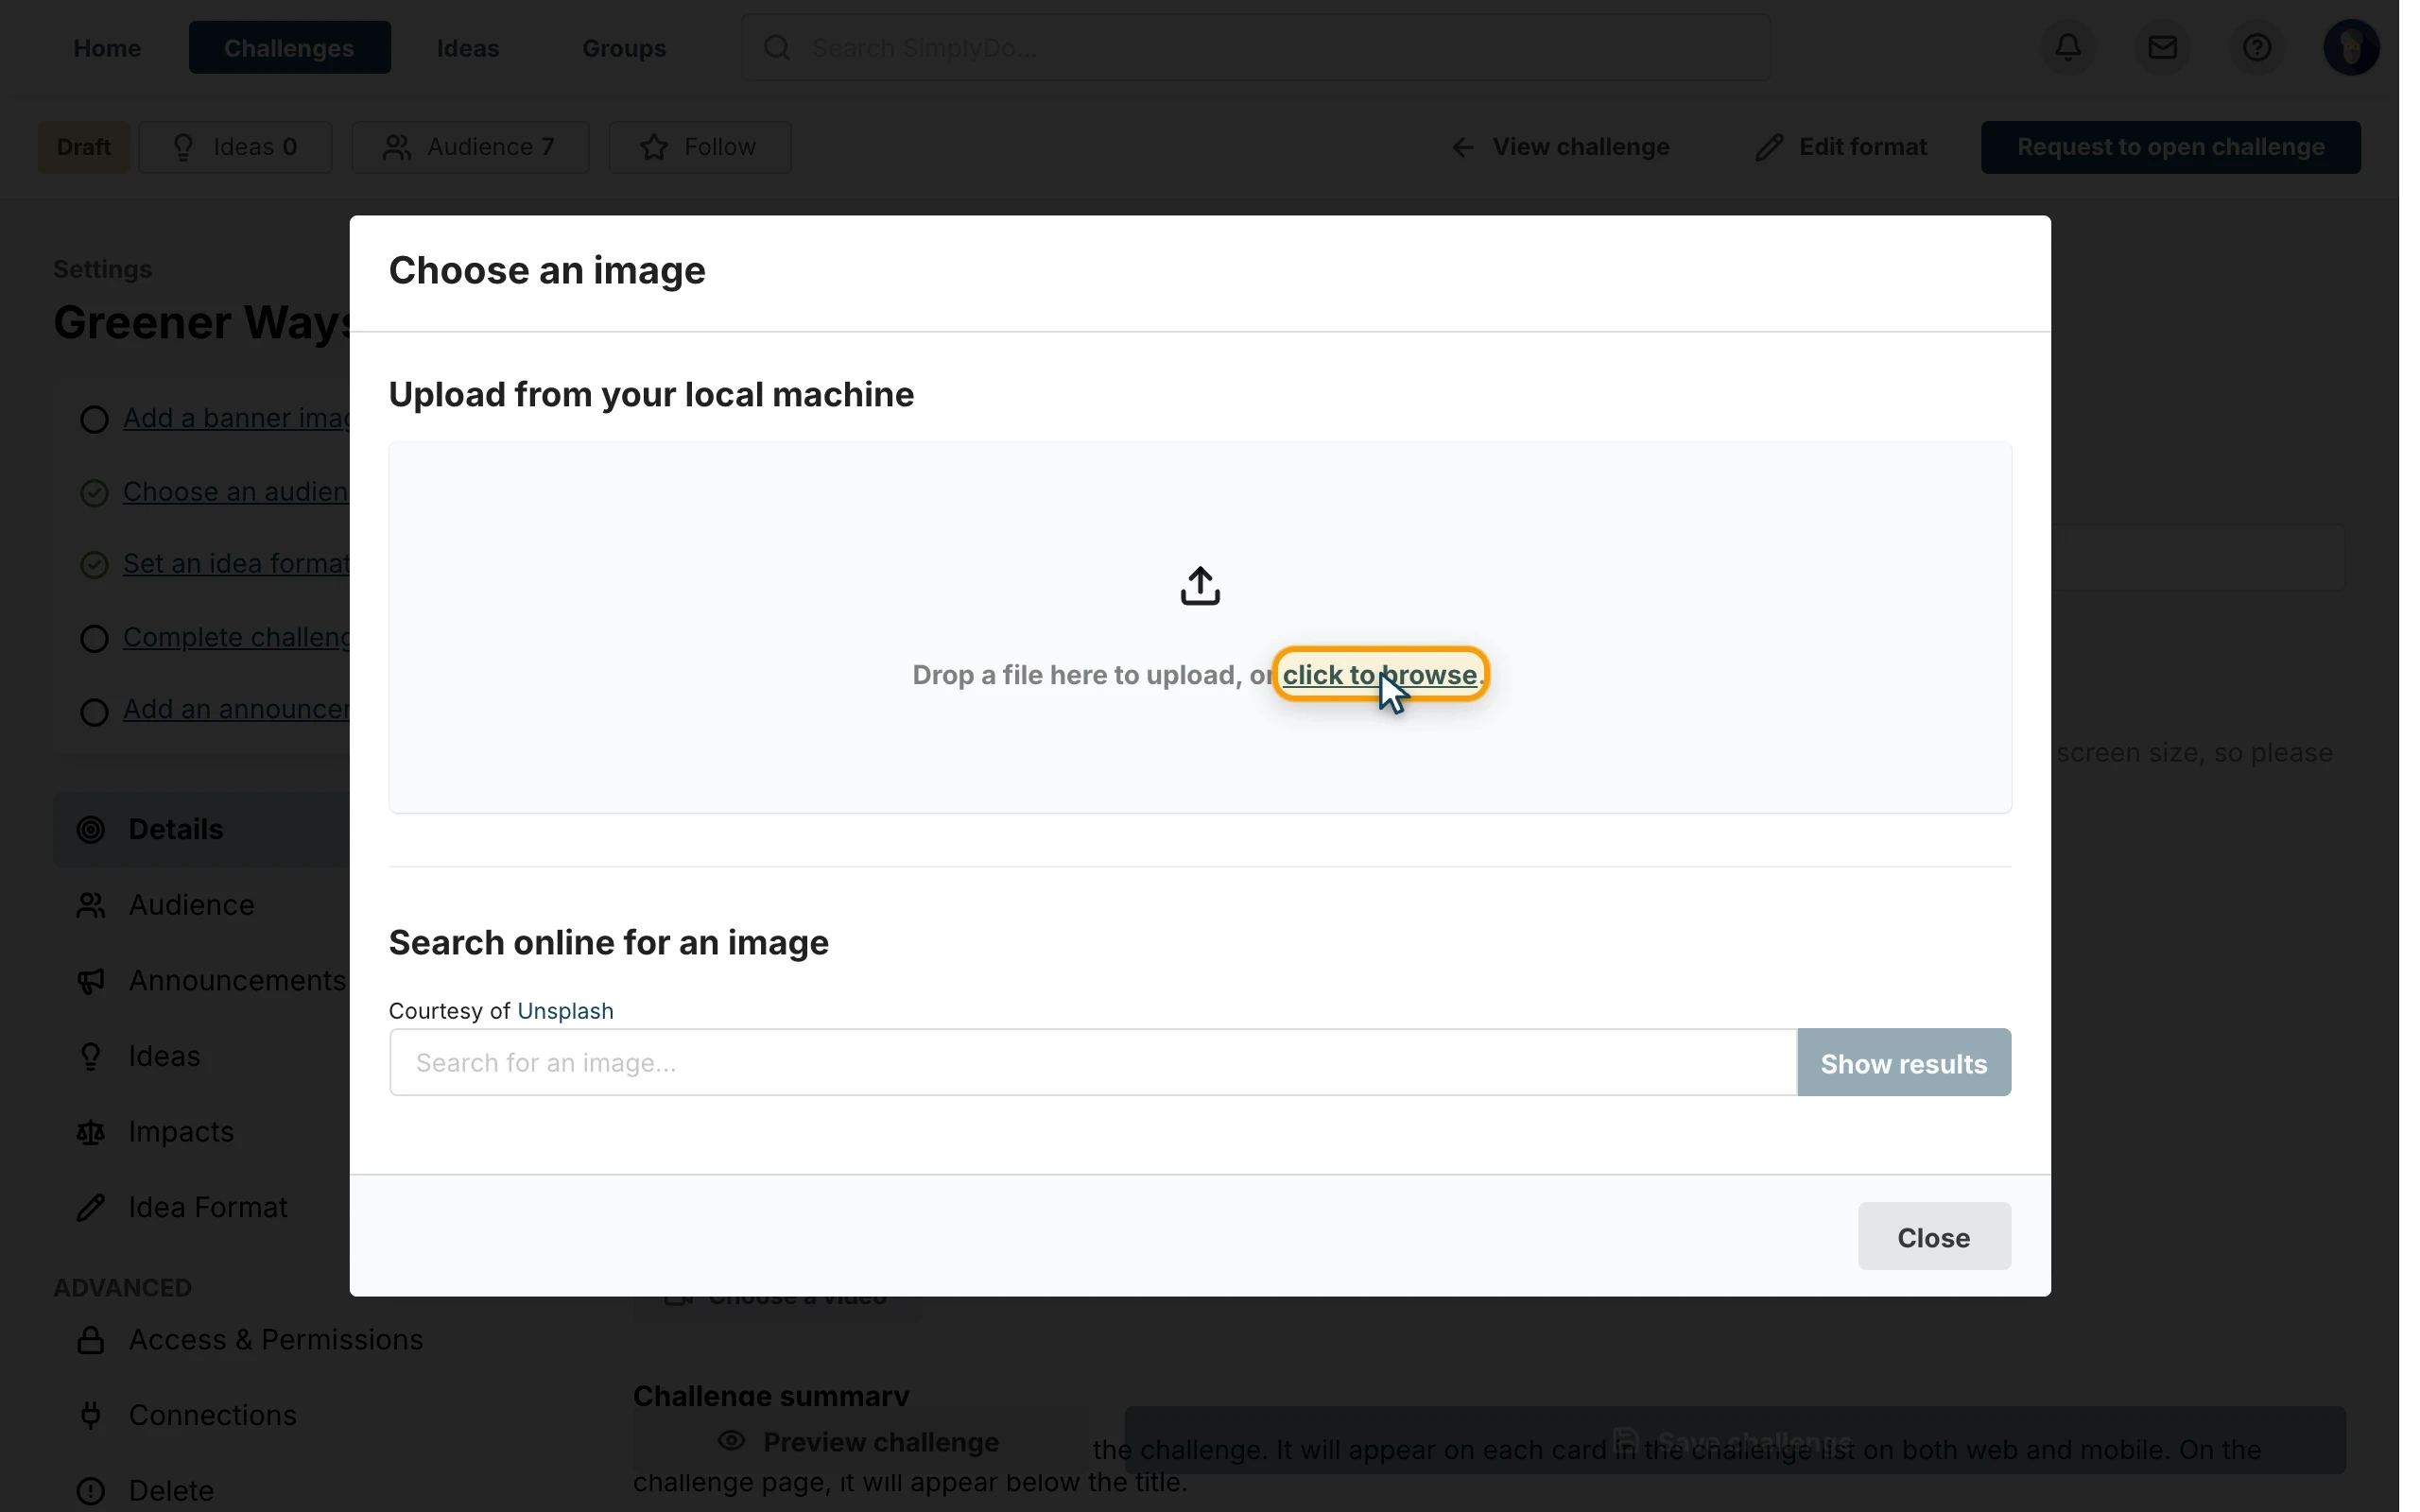Click the Ideas 0 button

click(x=235, y=147)
